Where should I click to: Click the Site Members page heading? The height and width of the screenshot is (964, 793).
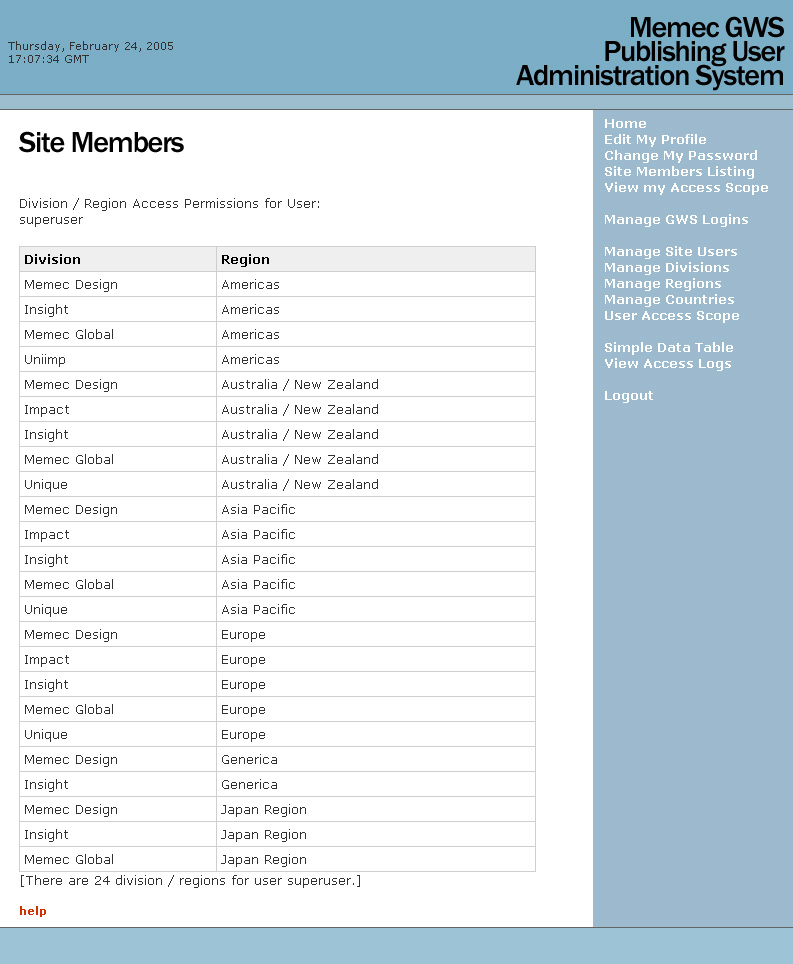(x=100, y=143)
